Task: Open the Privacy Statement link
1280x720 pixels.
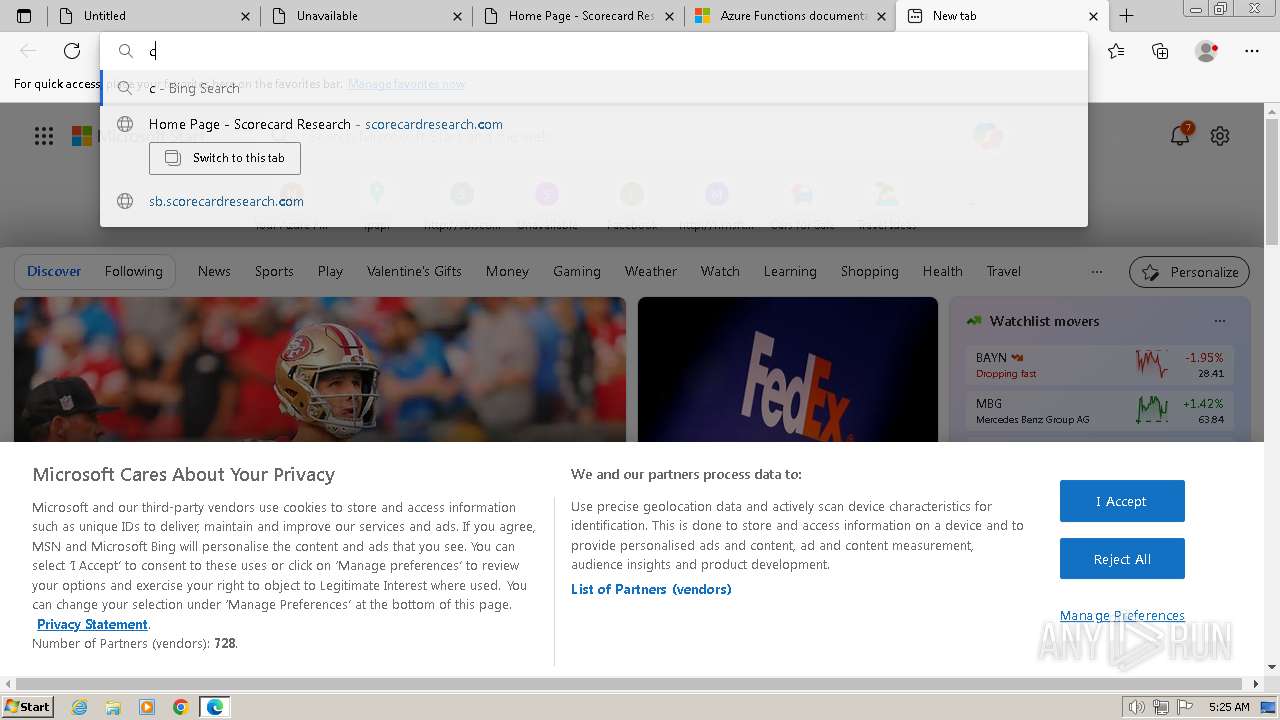Action: pos(92,624)
